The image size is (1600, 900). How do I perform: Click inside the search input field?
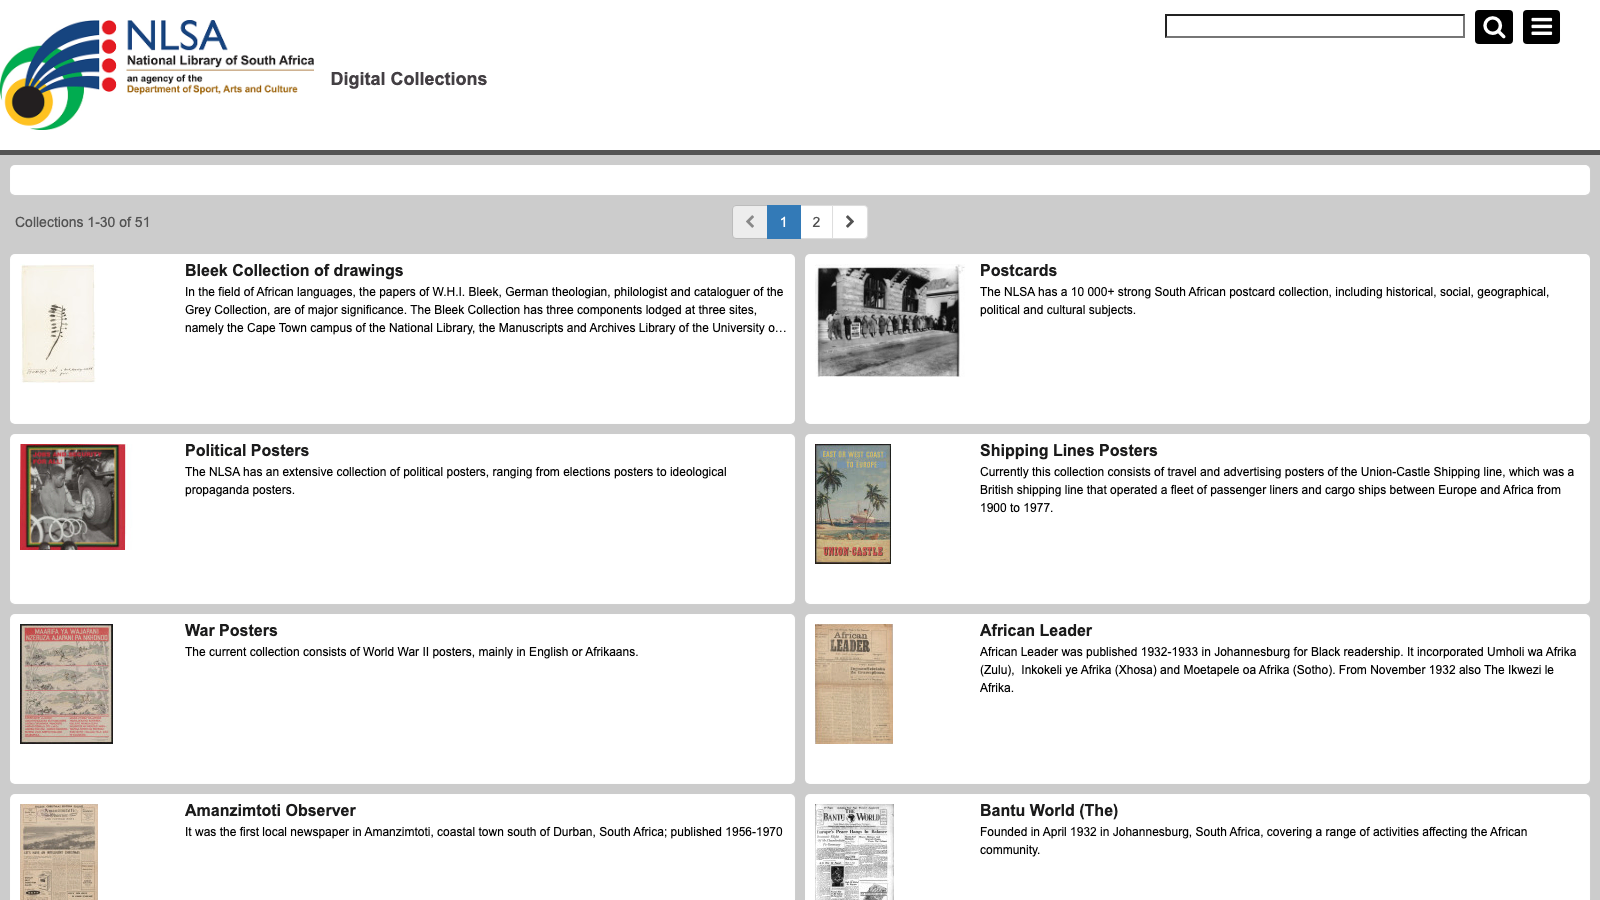tap(1313, 26)
